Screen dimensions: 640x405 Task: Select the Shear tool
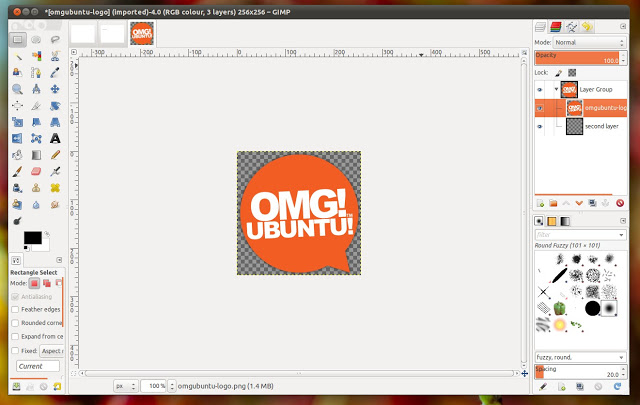pos(36,122)
